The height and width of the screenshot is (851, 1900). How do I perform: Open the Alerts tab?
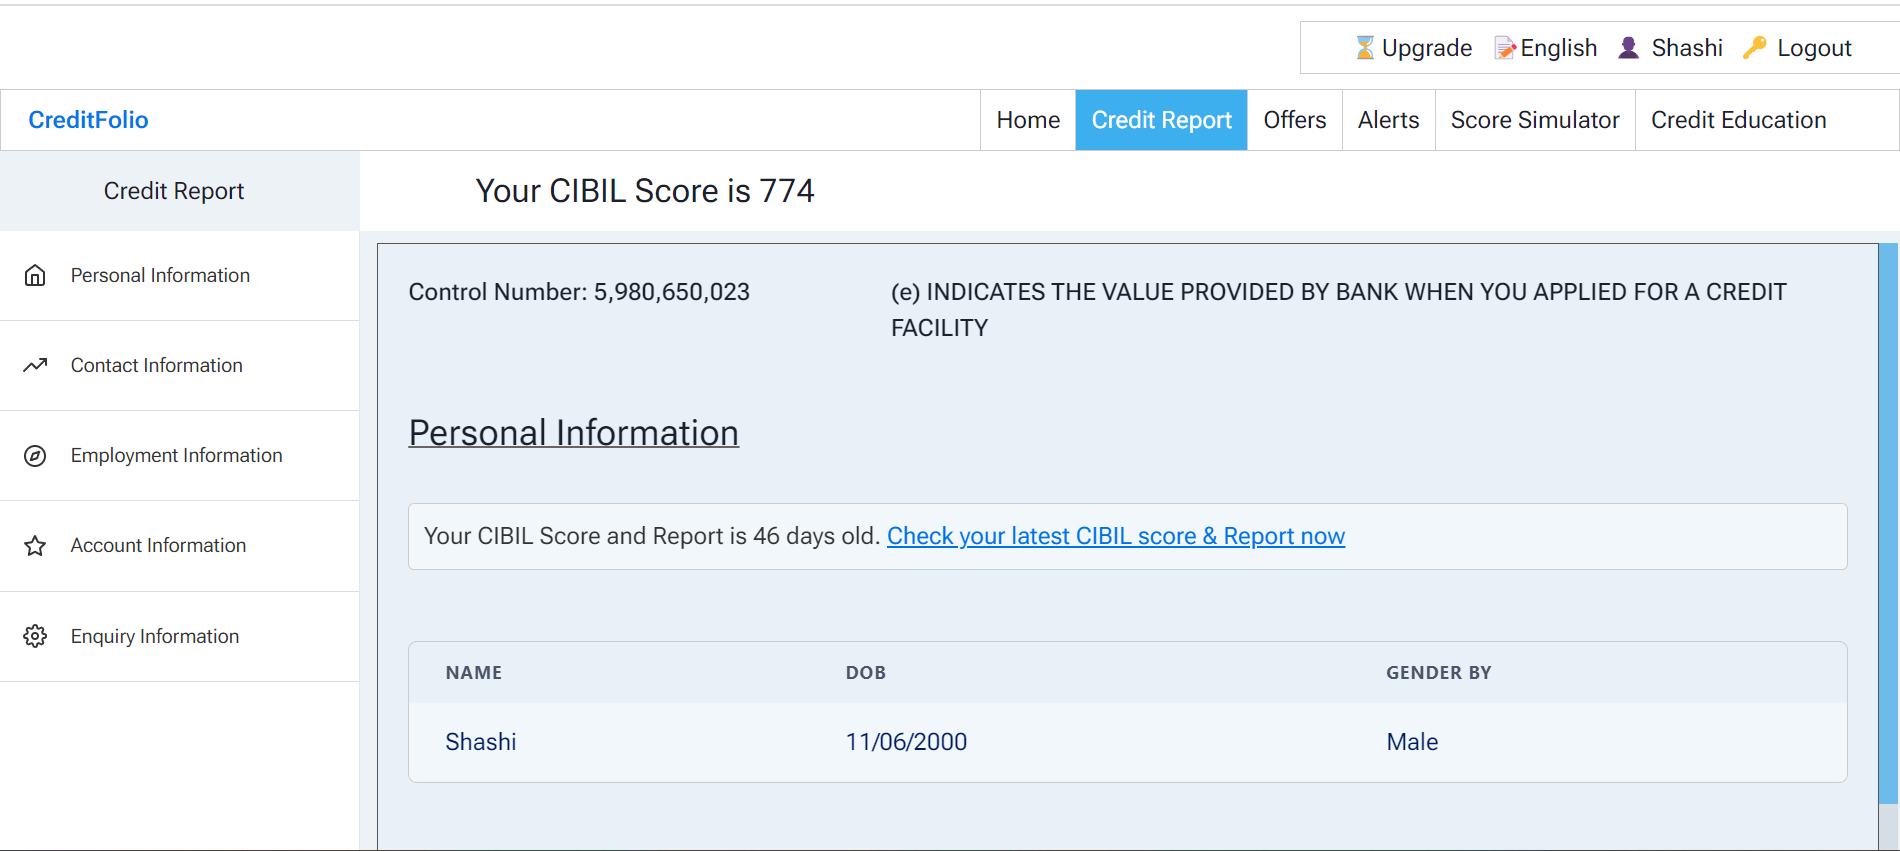point(1388,120)
